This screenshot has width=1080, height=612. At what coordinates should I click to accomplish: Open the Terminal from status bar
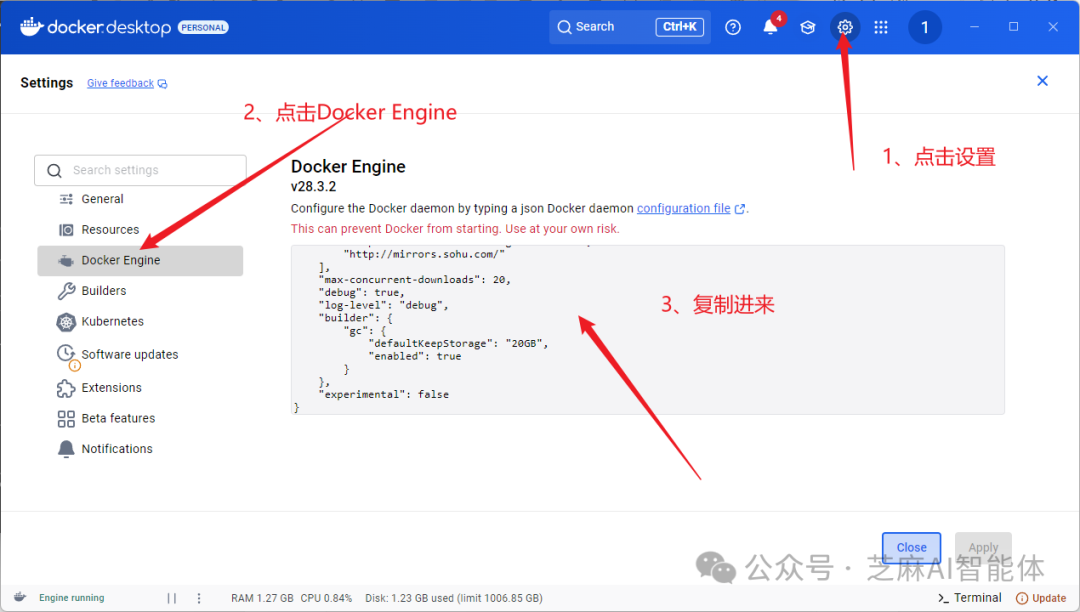(x=970, y=598)
